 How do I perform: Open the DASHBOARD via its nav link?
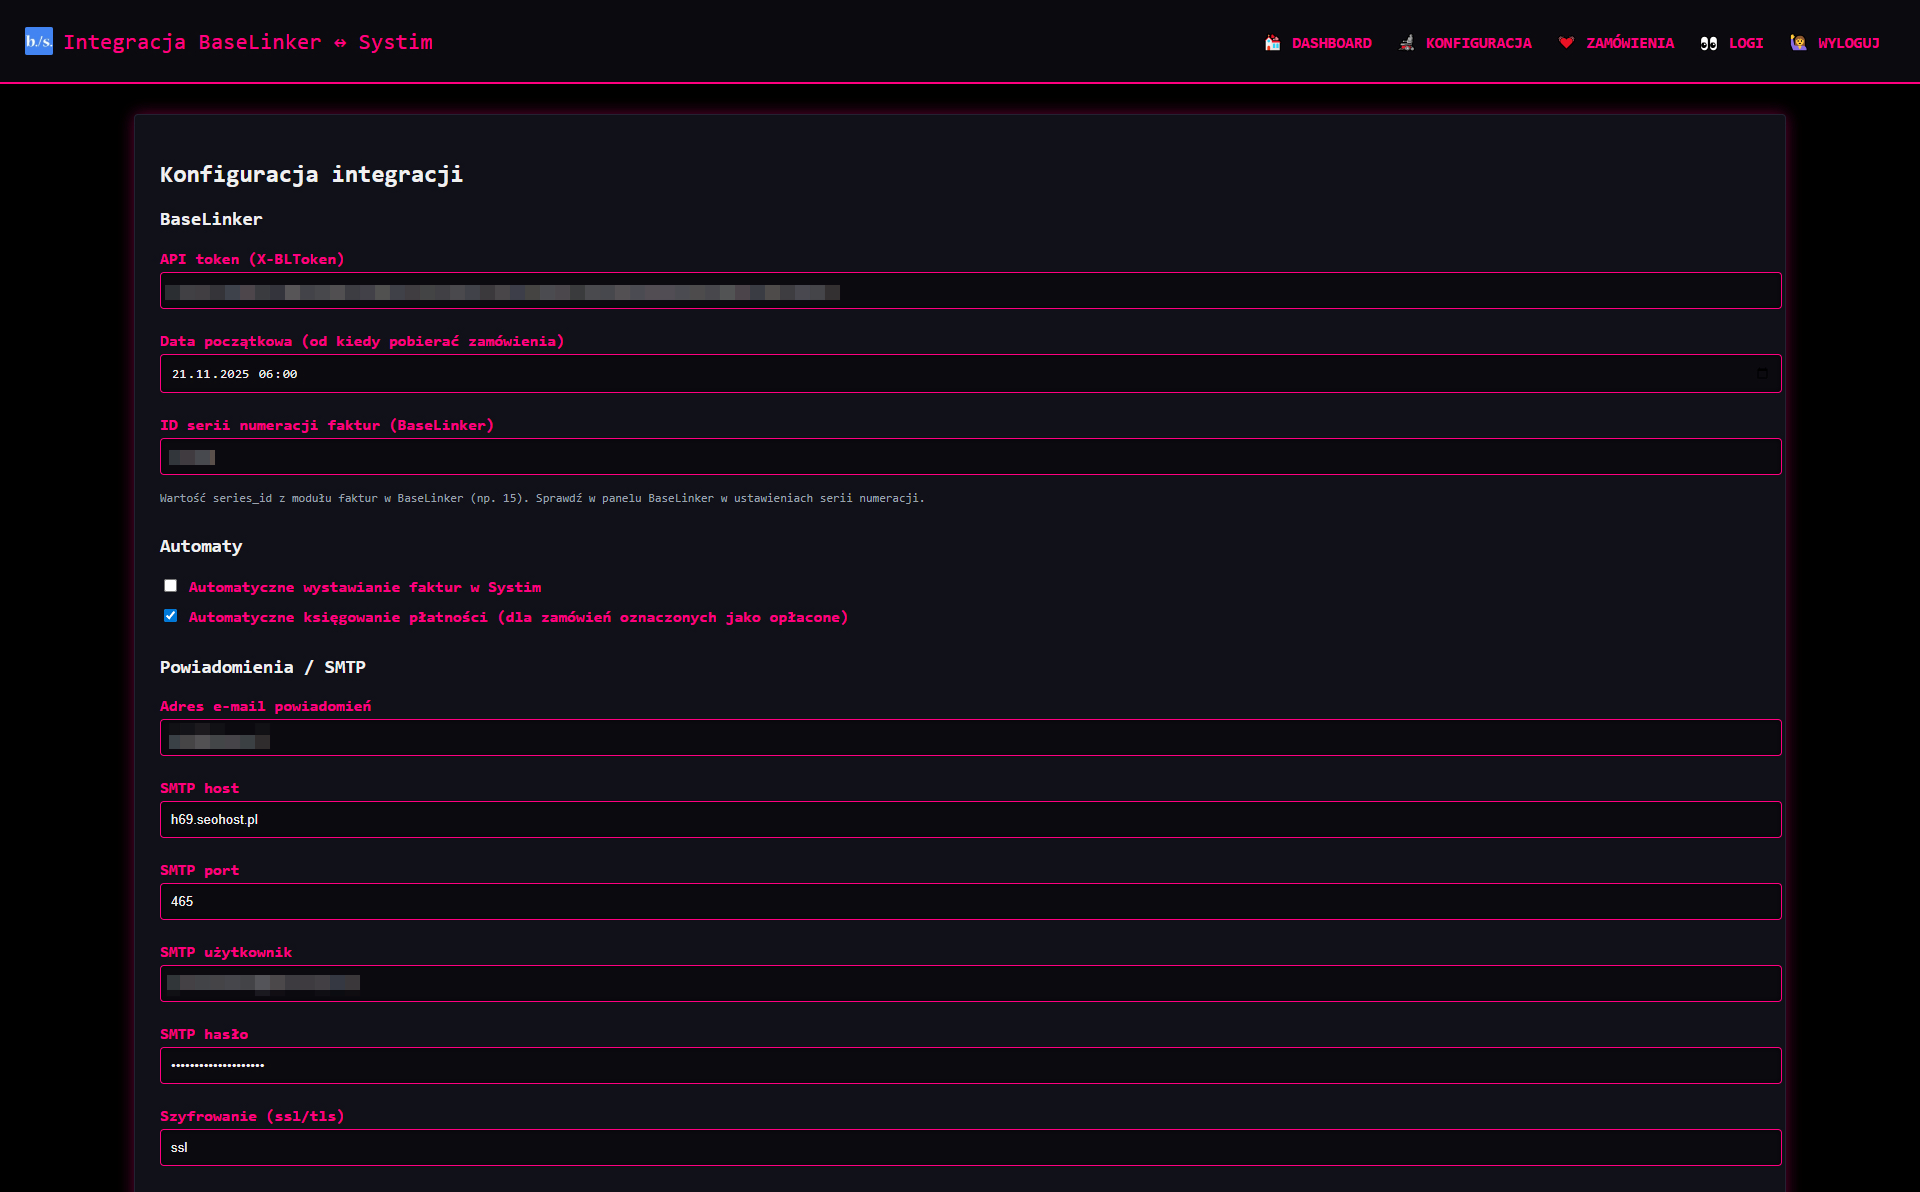point(1332,42)
